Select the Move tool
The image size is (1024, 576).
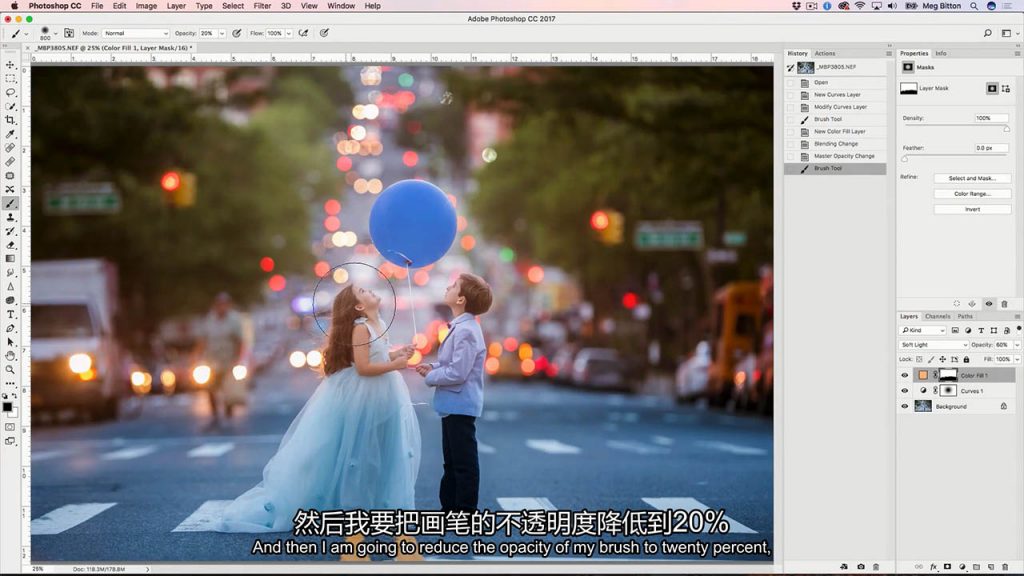tap(11, 63)
